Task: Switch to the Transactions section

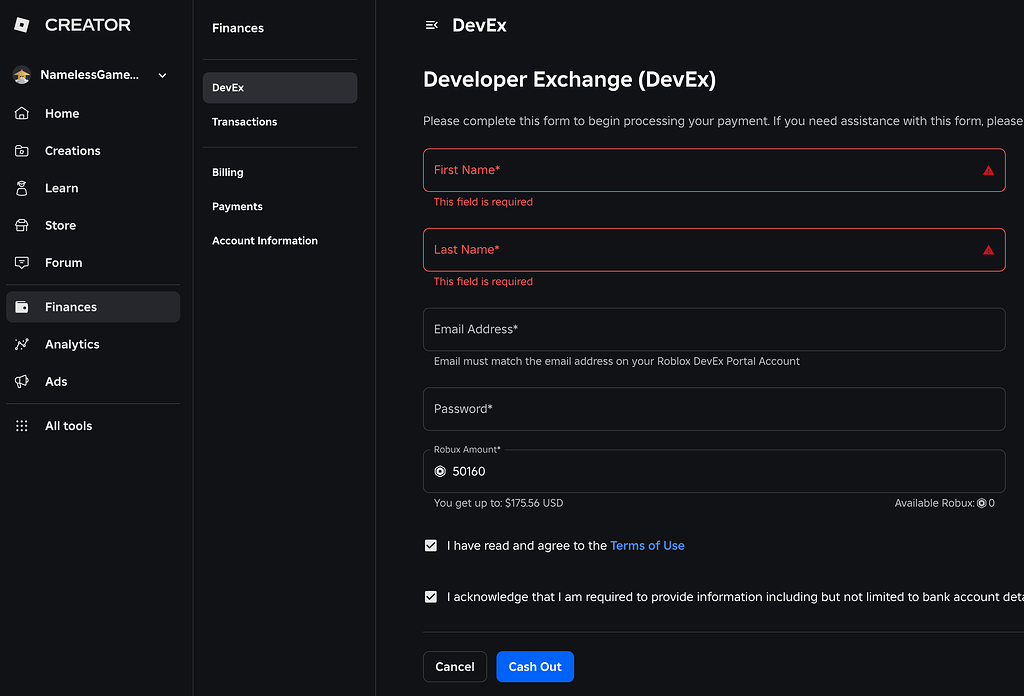Action: [x=244, y=121]
